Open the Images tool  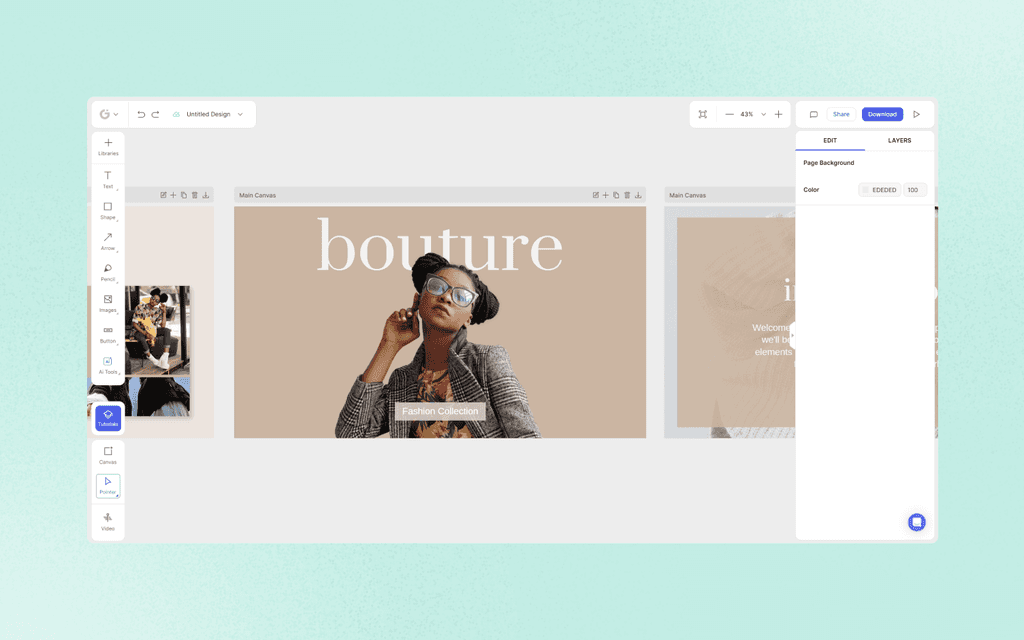click(x=107, y=301)
